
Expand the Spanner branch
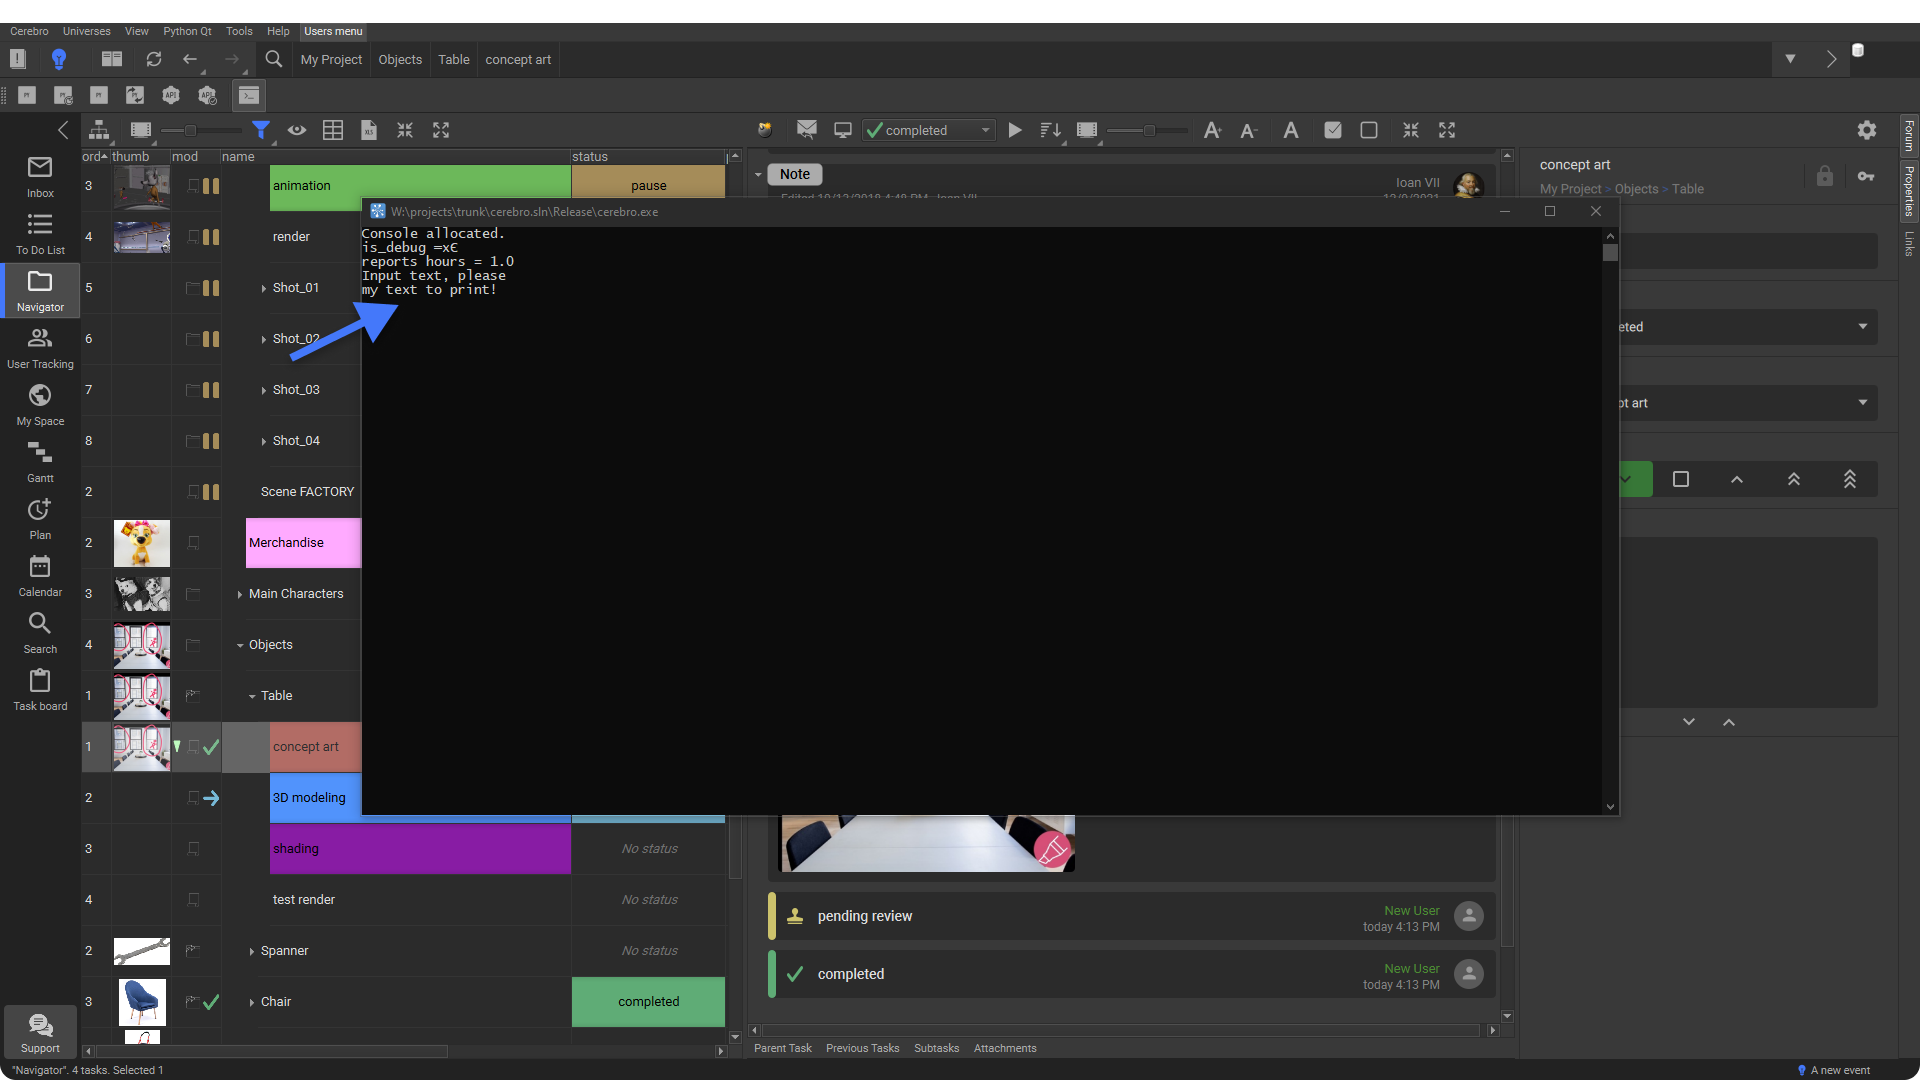[252, 951]
